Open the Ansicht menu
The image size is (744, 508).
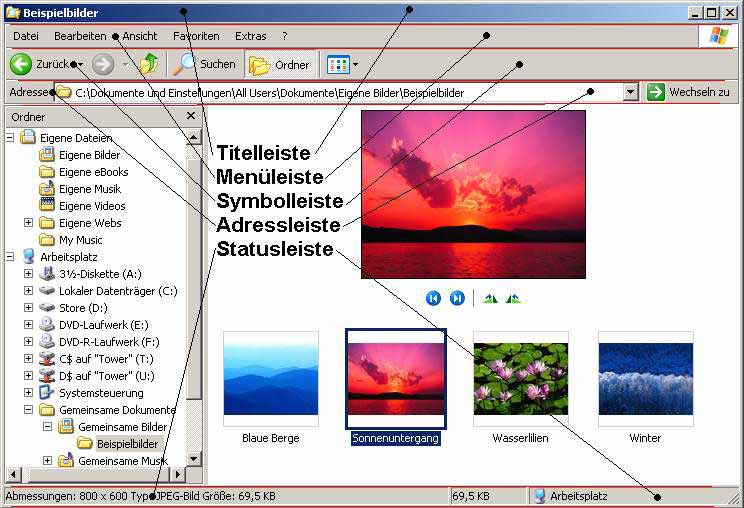click(x=140, y=36)
